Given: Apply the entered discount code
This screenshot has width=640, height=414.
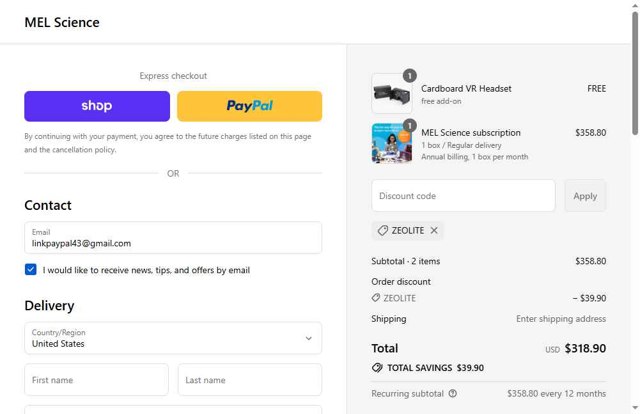Looking at the screenshot, I should point(585,196).
